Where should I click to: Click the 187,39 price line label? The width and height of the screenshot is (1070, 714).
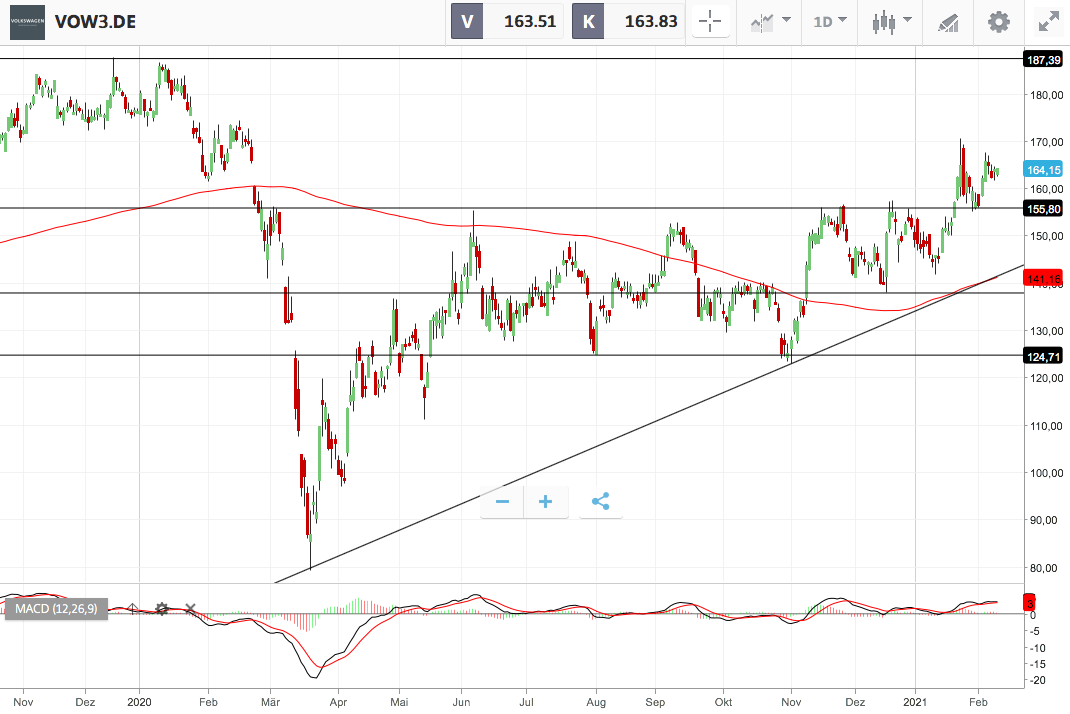pyautogui.click(x=1043, y=60)
